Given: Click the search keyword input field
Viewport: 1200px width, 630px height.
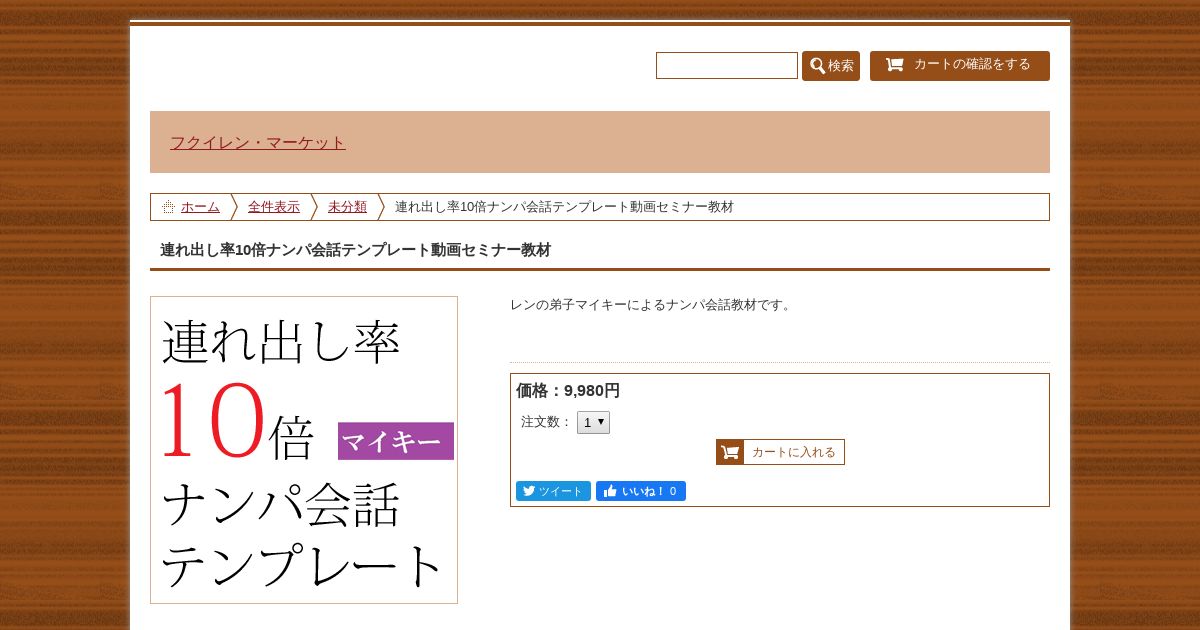Looking at the screenshot, I should 727,66.
